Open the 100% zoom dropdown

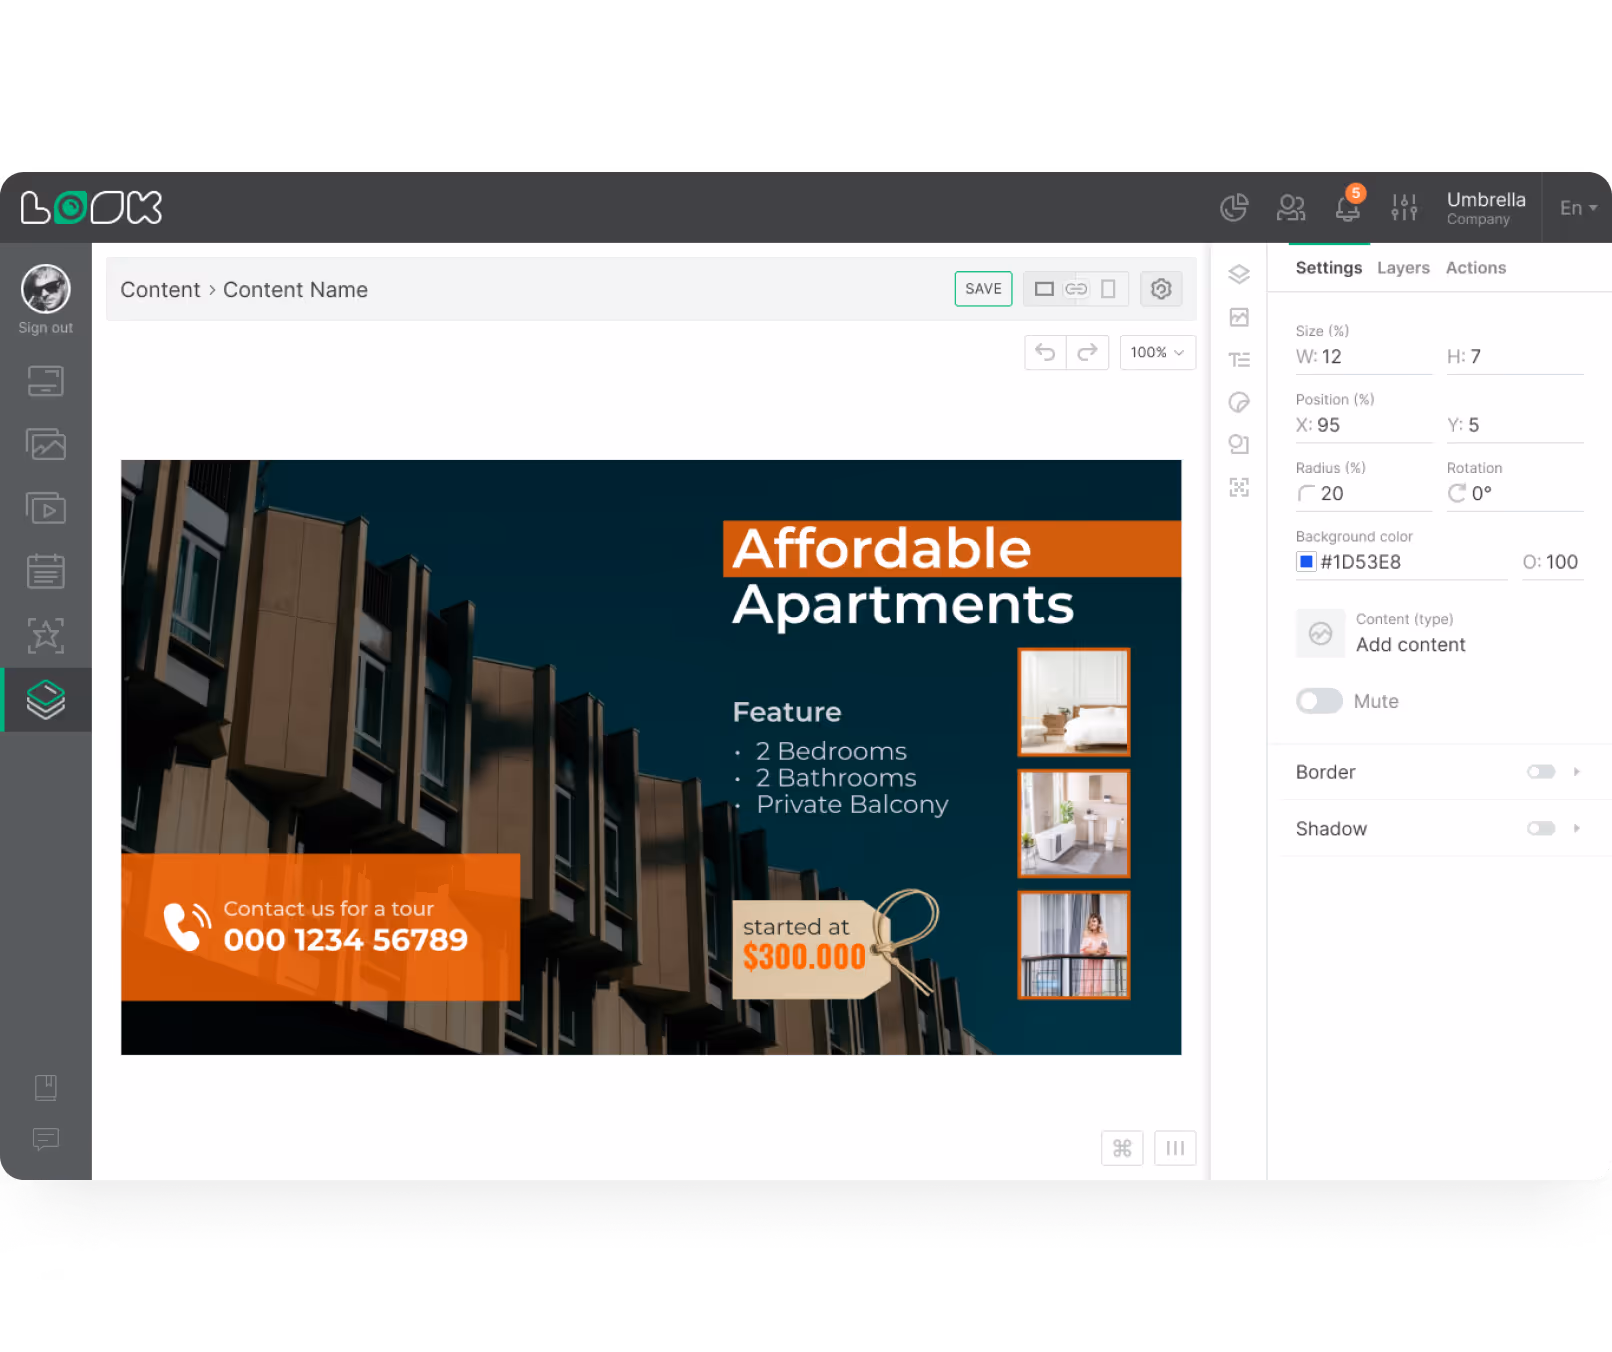click(1157, 352)
